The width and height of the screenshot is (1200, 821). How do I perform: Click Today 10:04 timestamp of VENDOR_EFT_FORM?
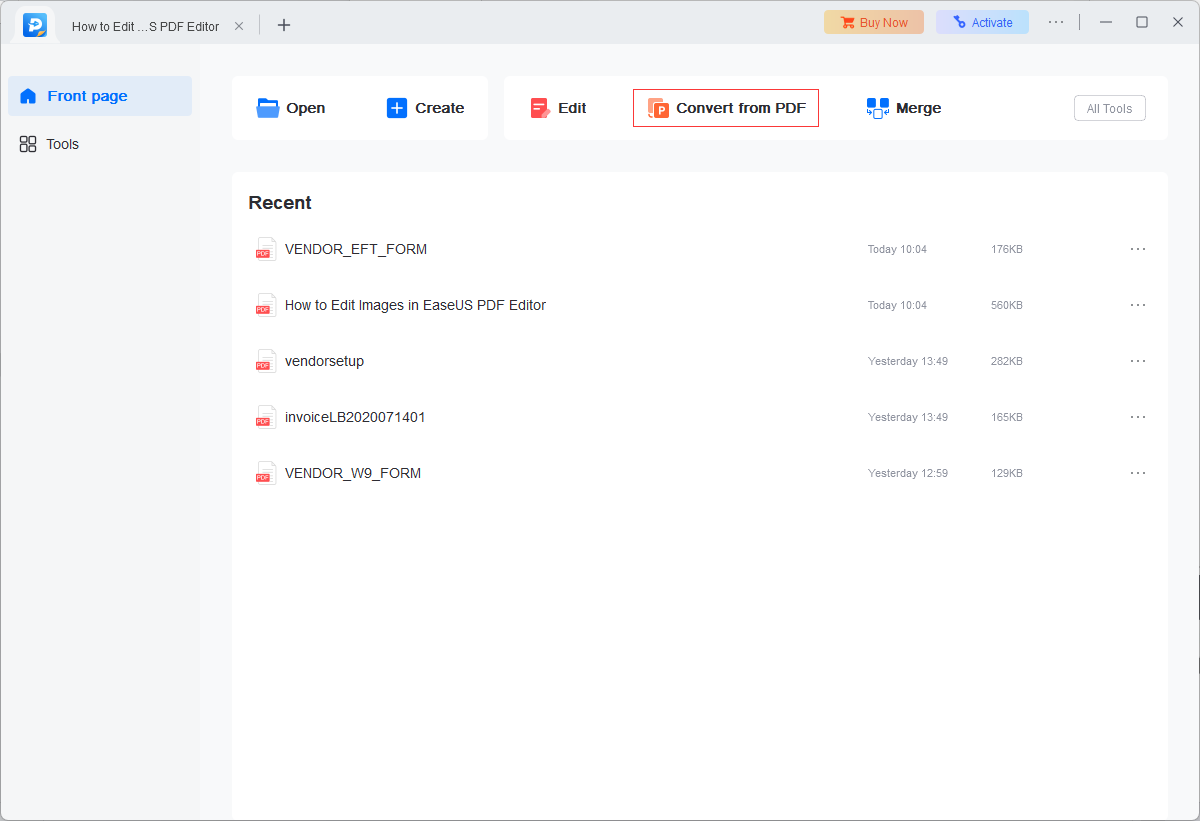(x=897, y=249)
